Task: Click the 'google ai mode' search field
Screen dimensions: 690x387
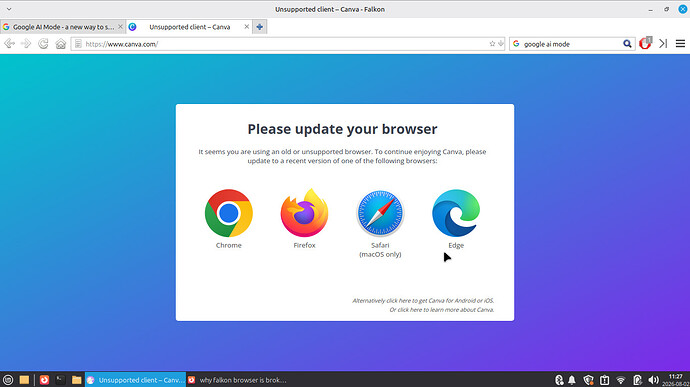Action: [571, 44]
